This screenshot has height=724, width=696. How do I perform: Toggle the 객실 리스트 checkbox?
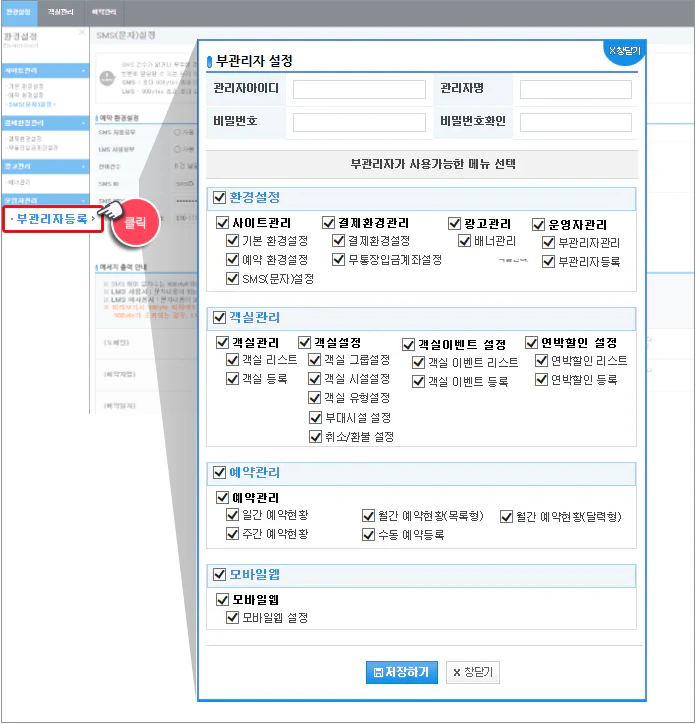[x=232, y=360]
